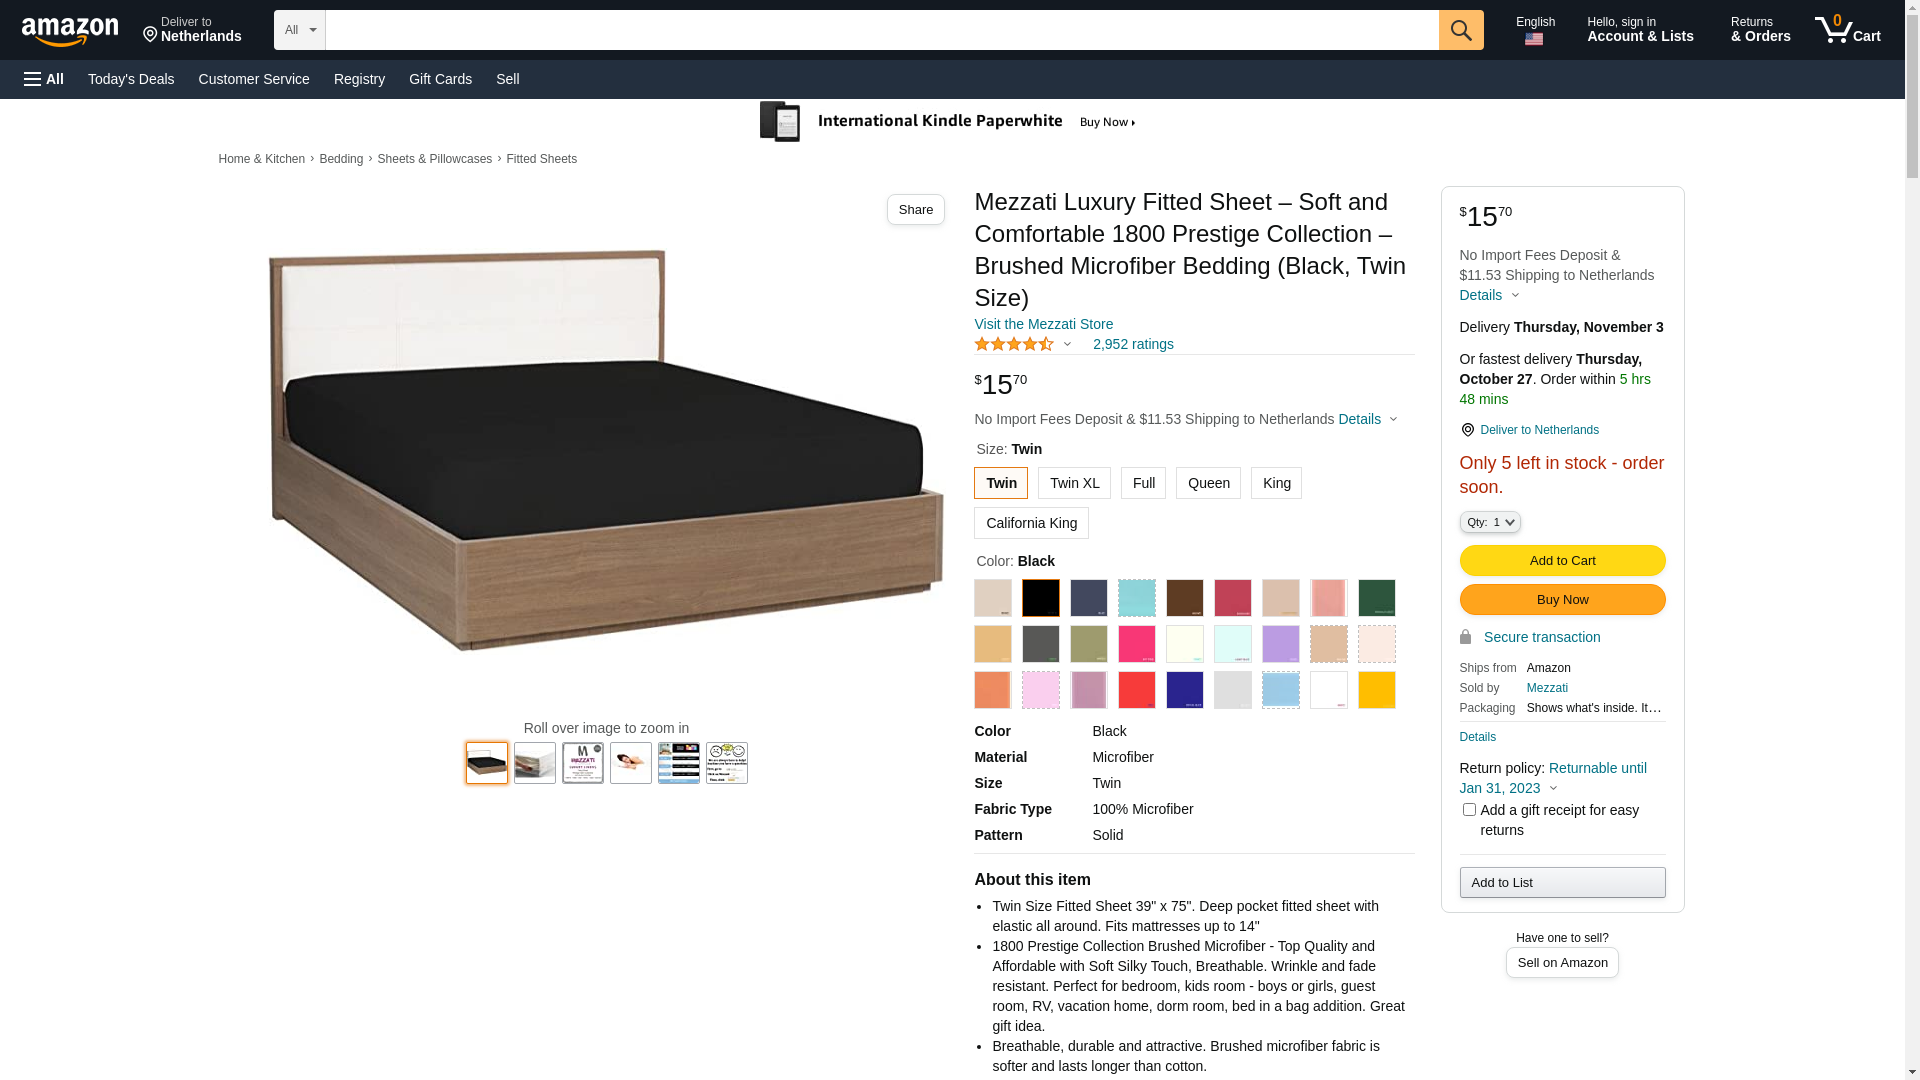Viewport: 1920px width, 1080px height.
Task: Visit the Mezzati Store link
Action: [x=1043, y=324]
